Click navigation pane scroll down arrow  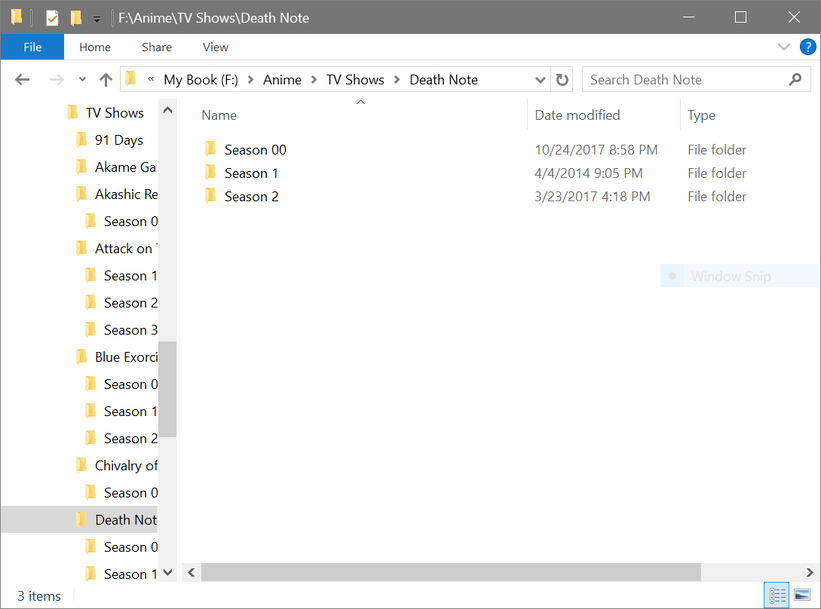point(168,573)
